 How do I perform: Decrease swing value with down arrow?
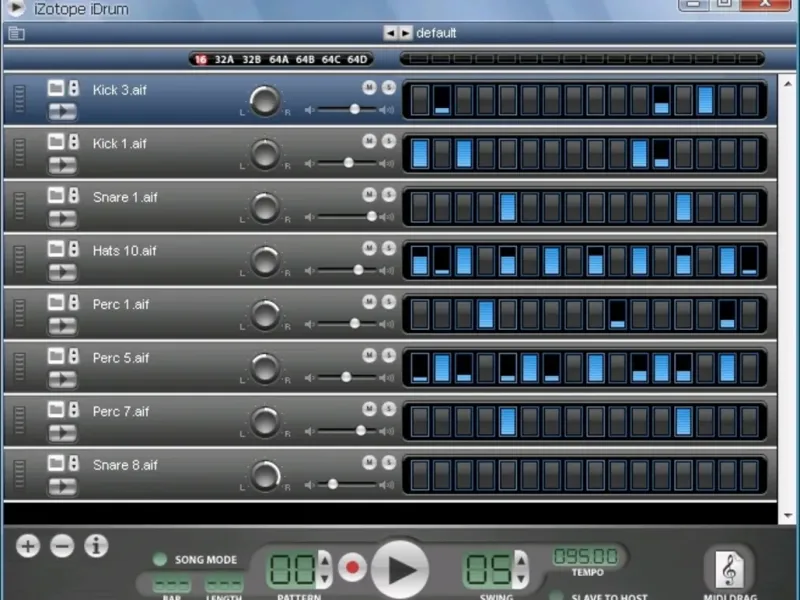[x=520, y=579]
